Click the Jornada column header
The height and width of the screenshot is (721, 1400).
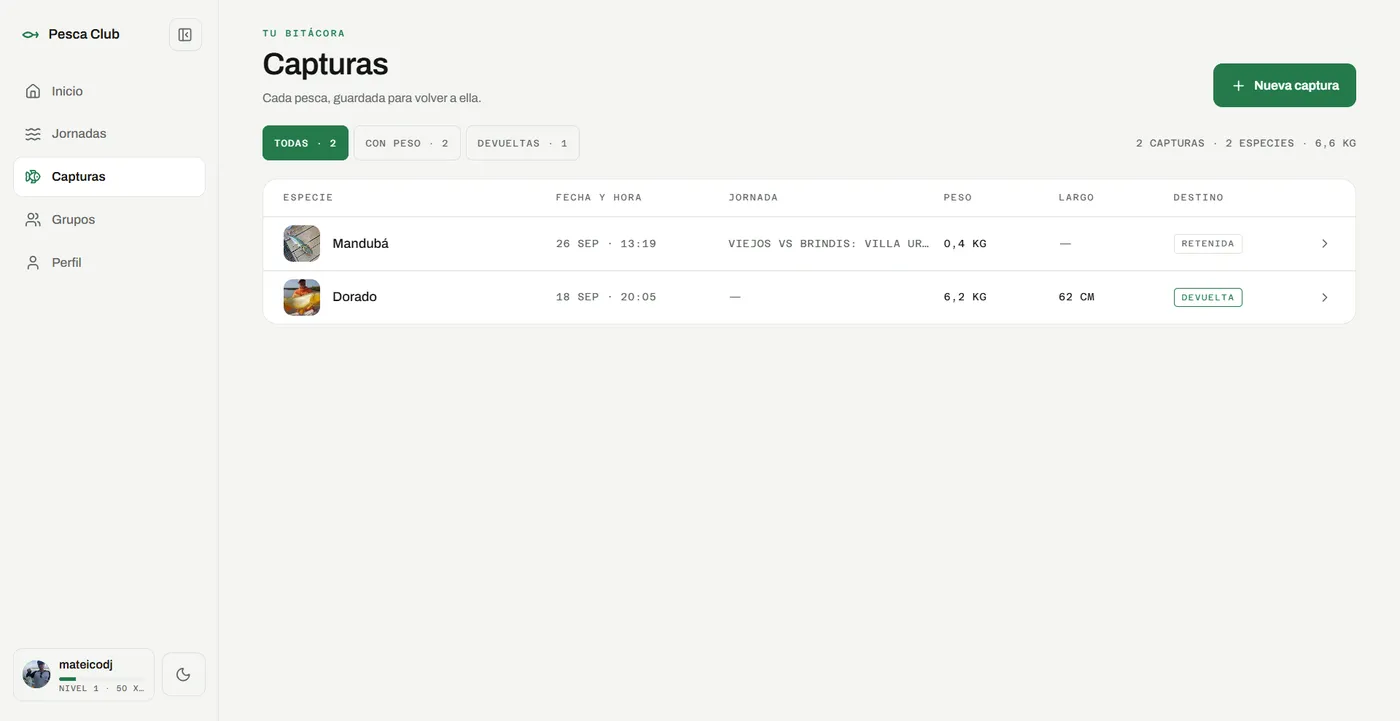click(x=753, y=198)
